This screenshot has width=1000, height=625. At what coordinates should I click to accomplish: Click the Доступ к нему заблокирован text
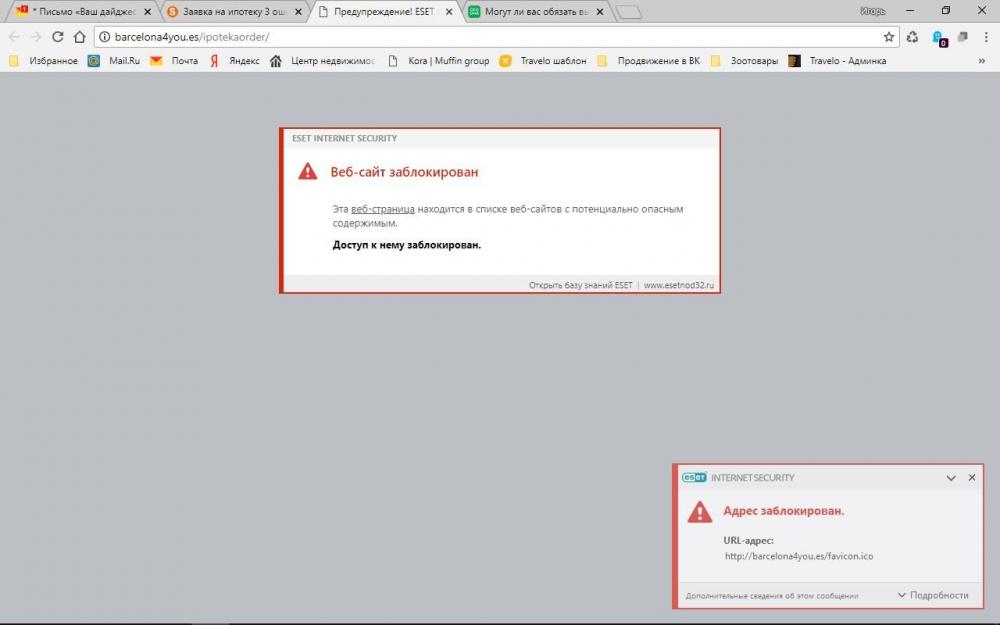point(407,245)
